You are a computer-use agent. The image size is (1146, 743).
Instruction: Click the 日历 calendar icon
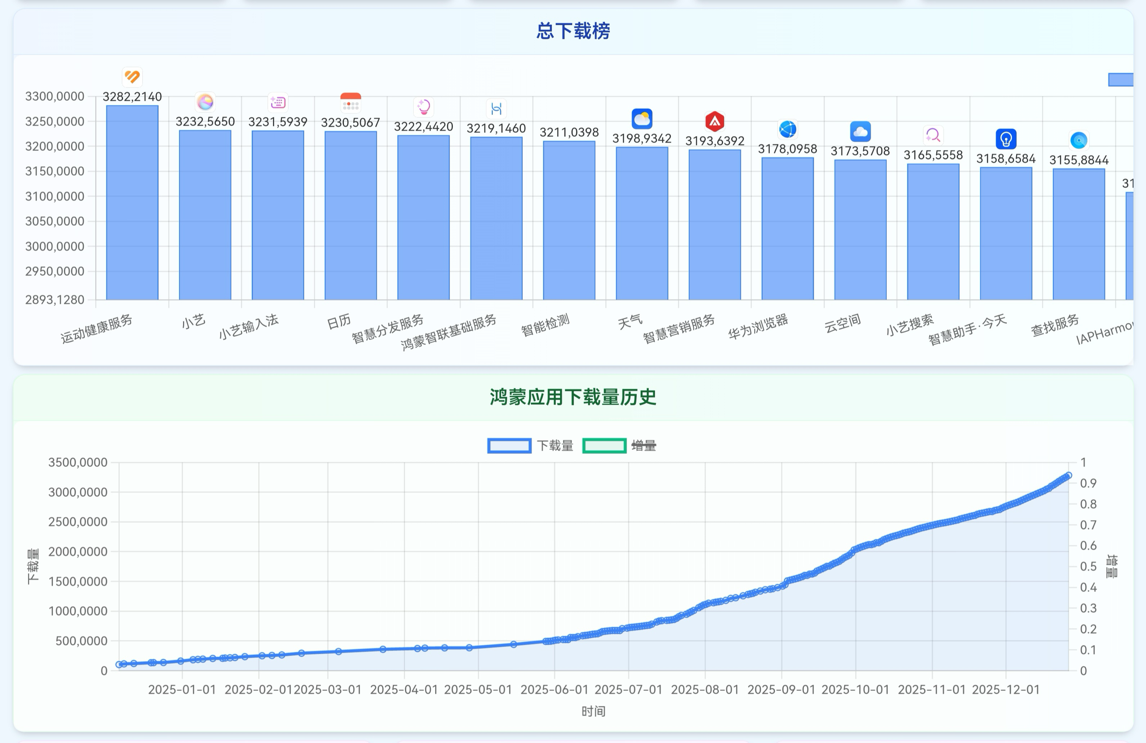coord(350,102)
